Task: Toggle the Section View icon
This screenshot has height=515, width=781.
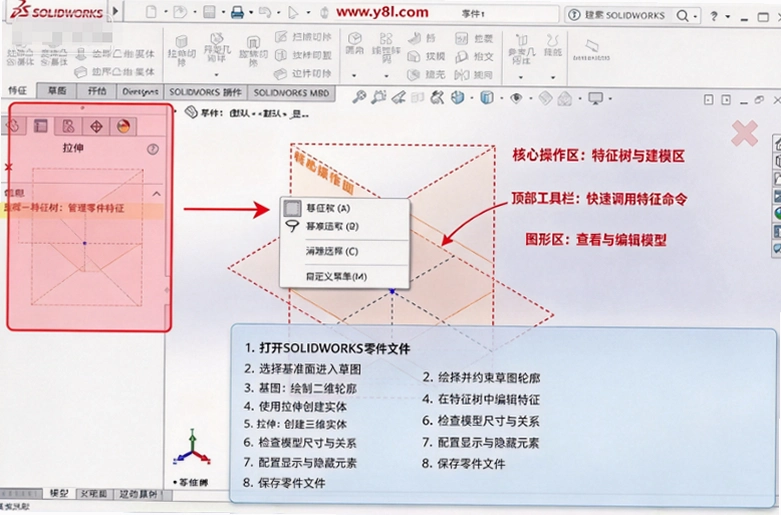Action: (417, 98)
